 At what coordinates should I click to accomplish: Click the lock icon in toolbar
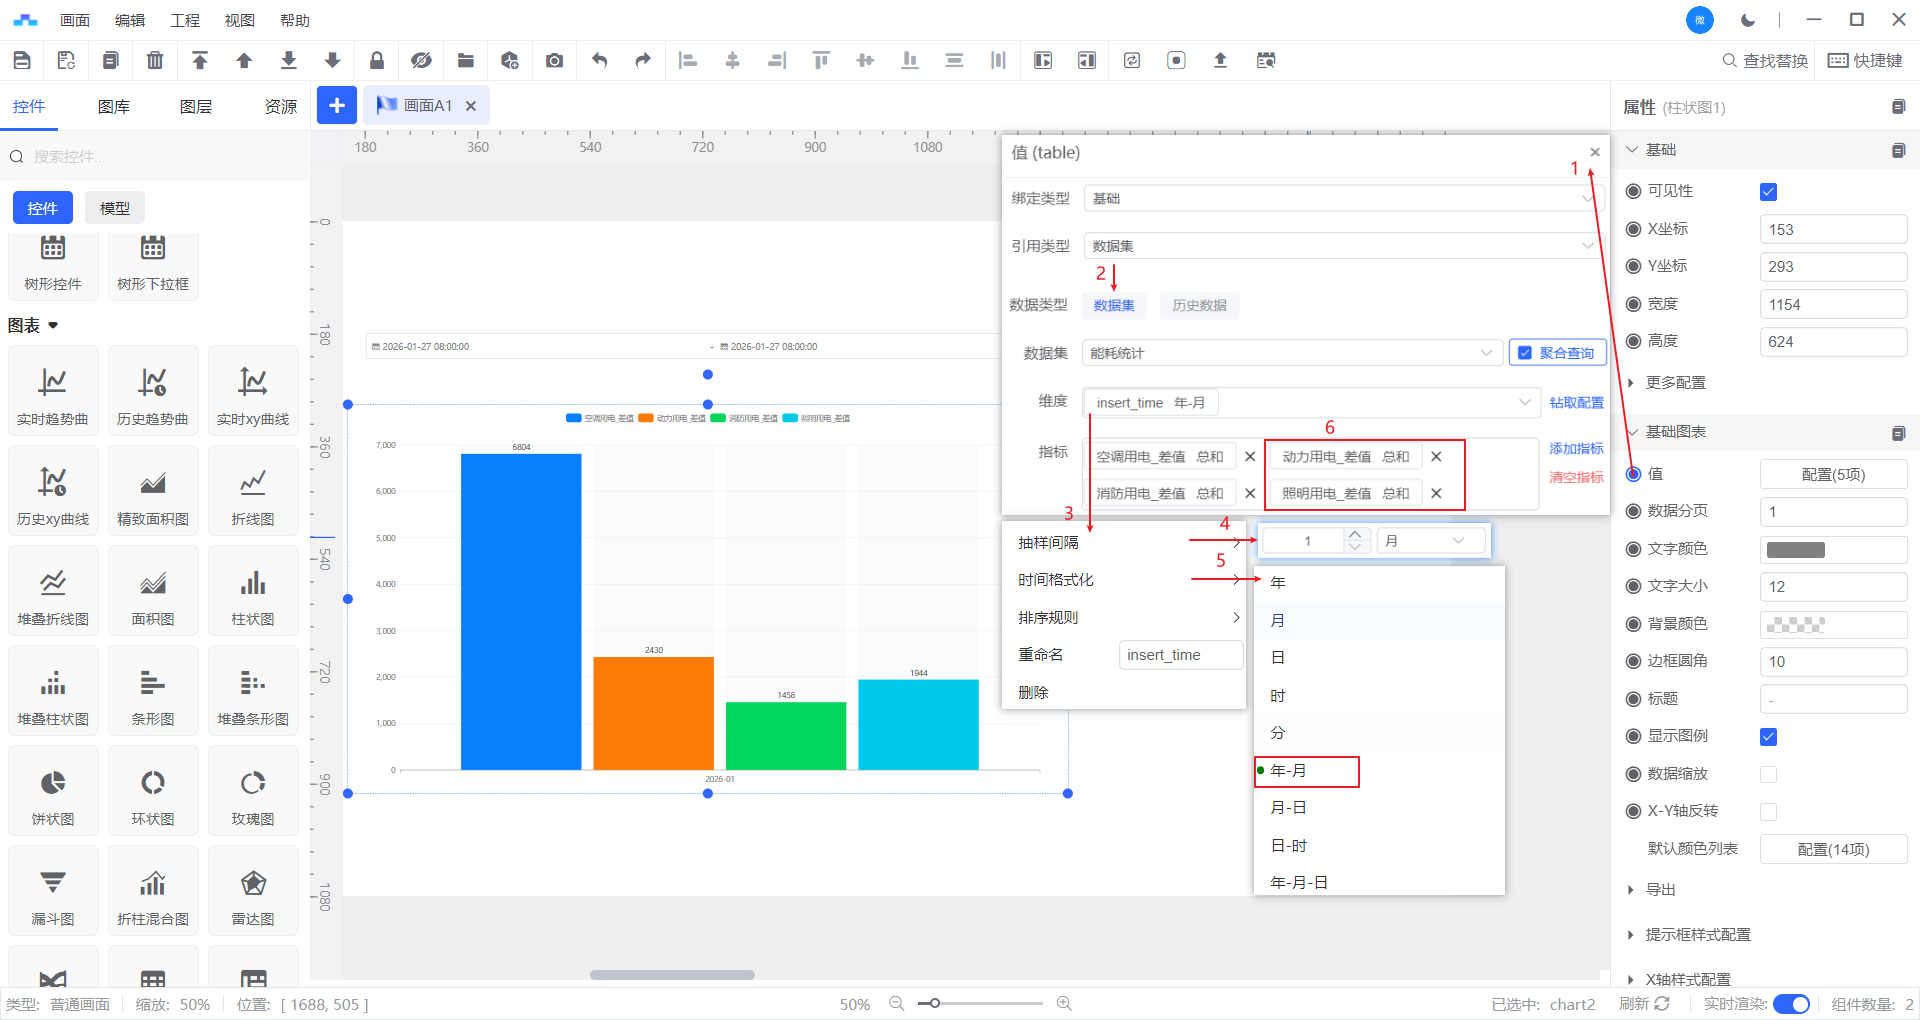coord(377,61)
